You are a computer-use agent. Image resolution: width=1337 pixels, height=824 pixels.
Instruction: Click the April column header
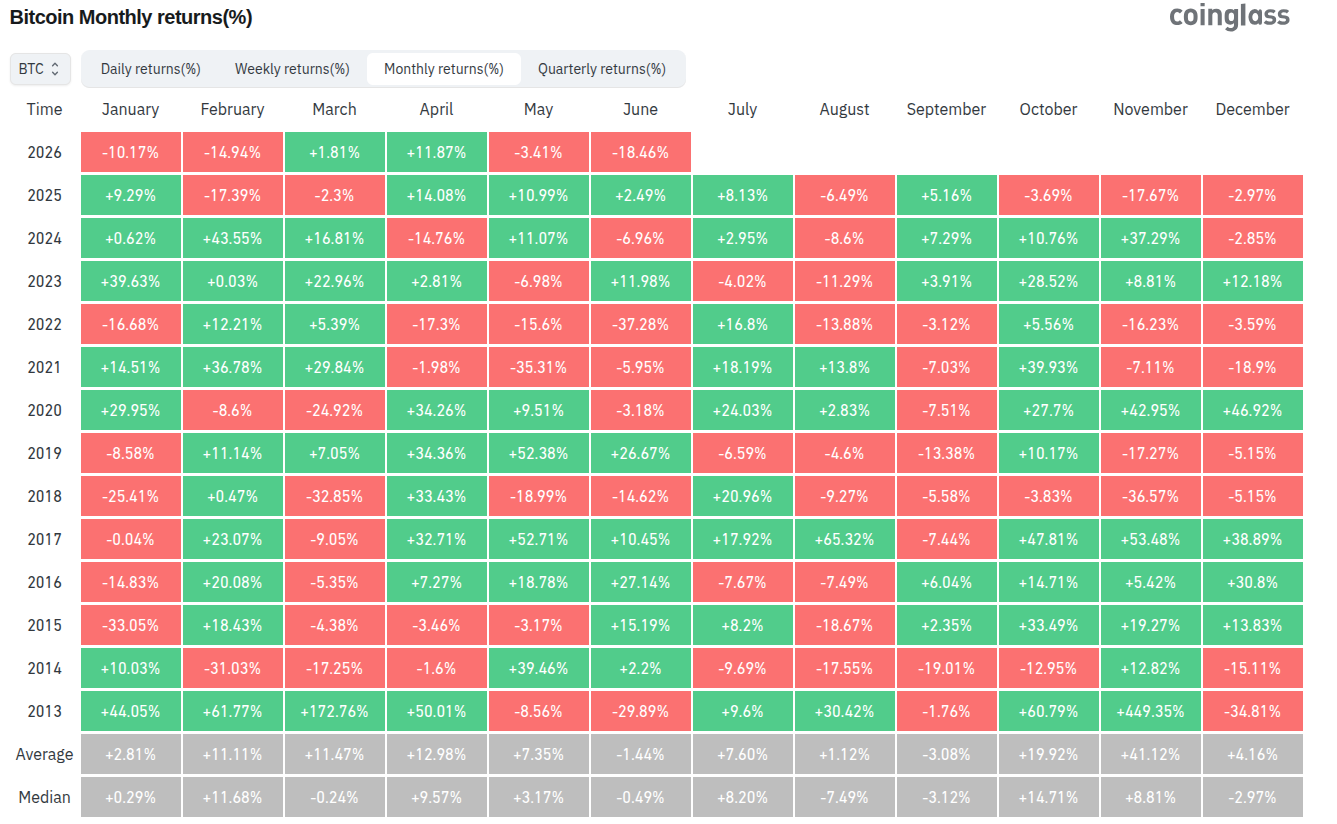pyautogui.click(x=436, y=109)
